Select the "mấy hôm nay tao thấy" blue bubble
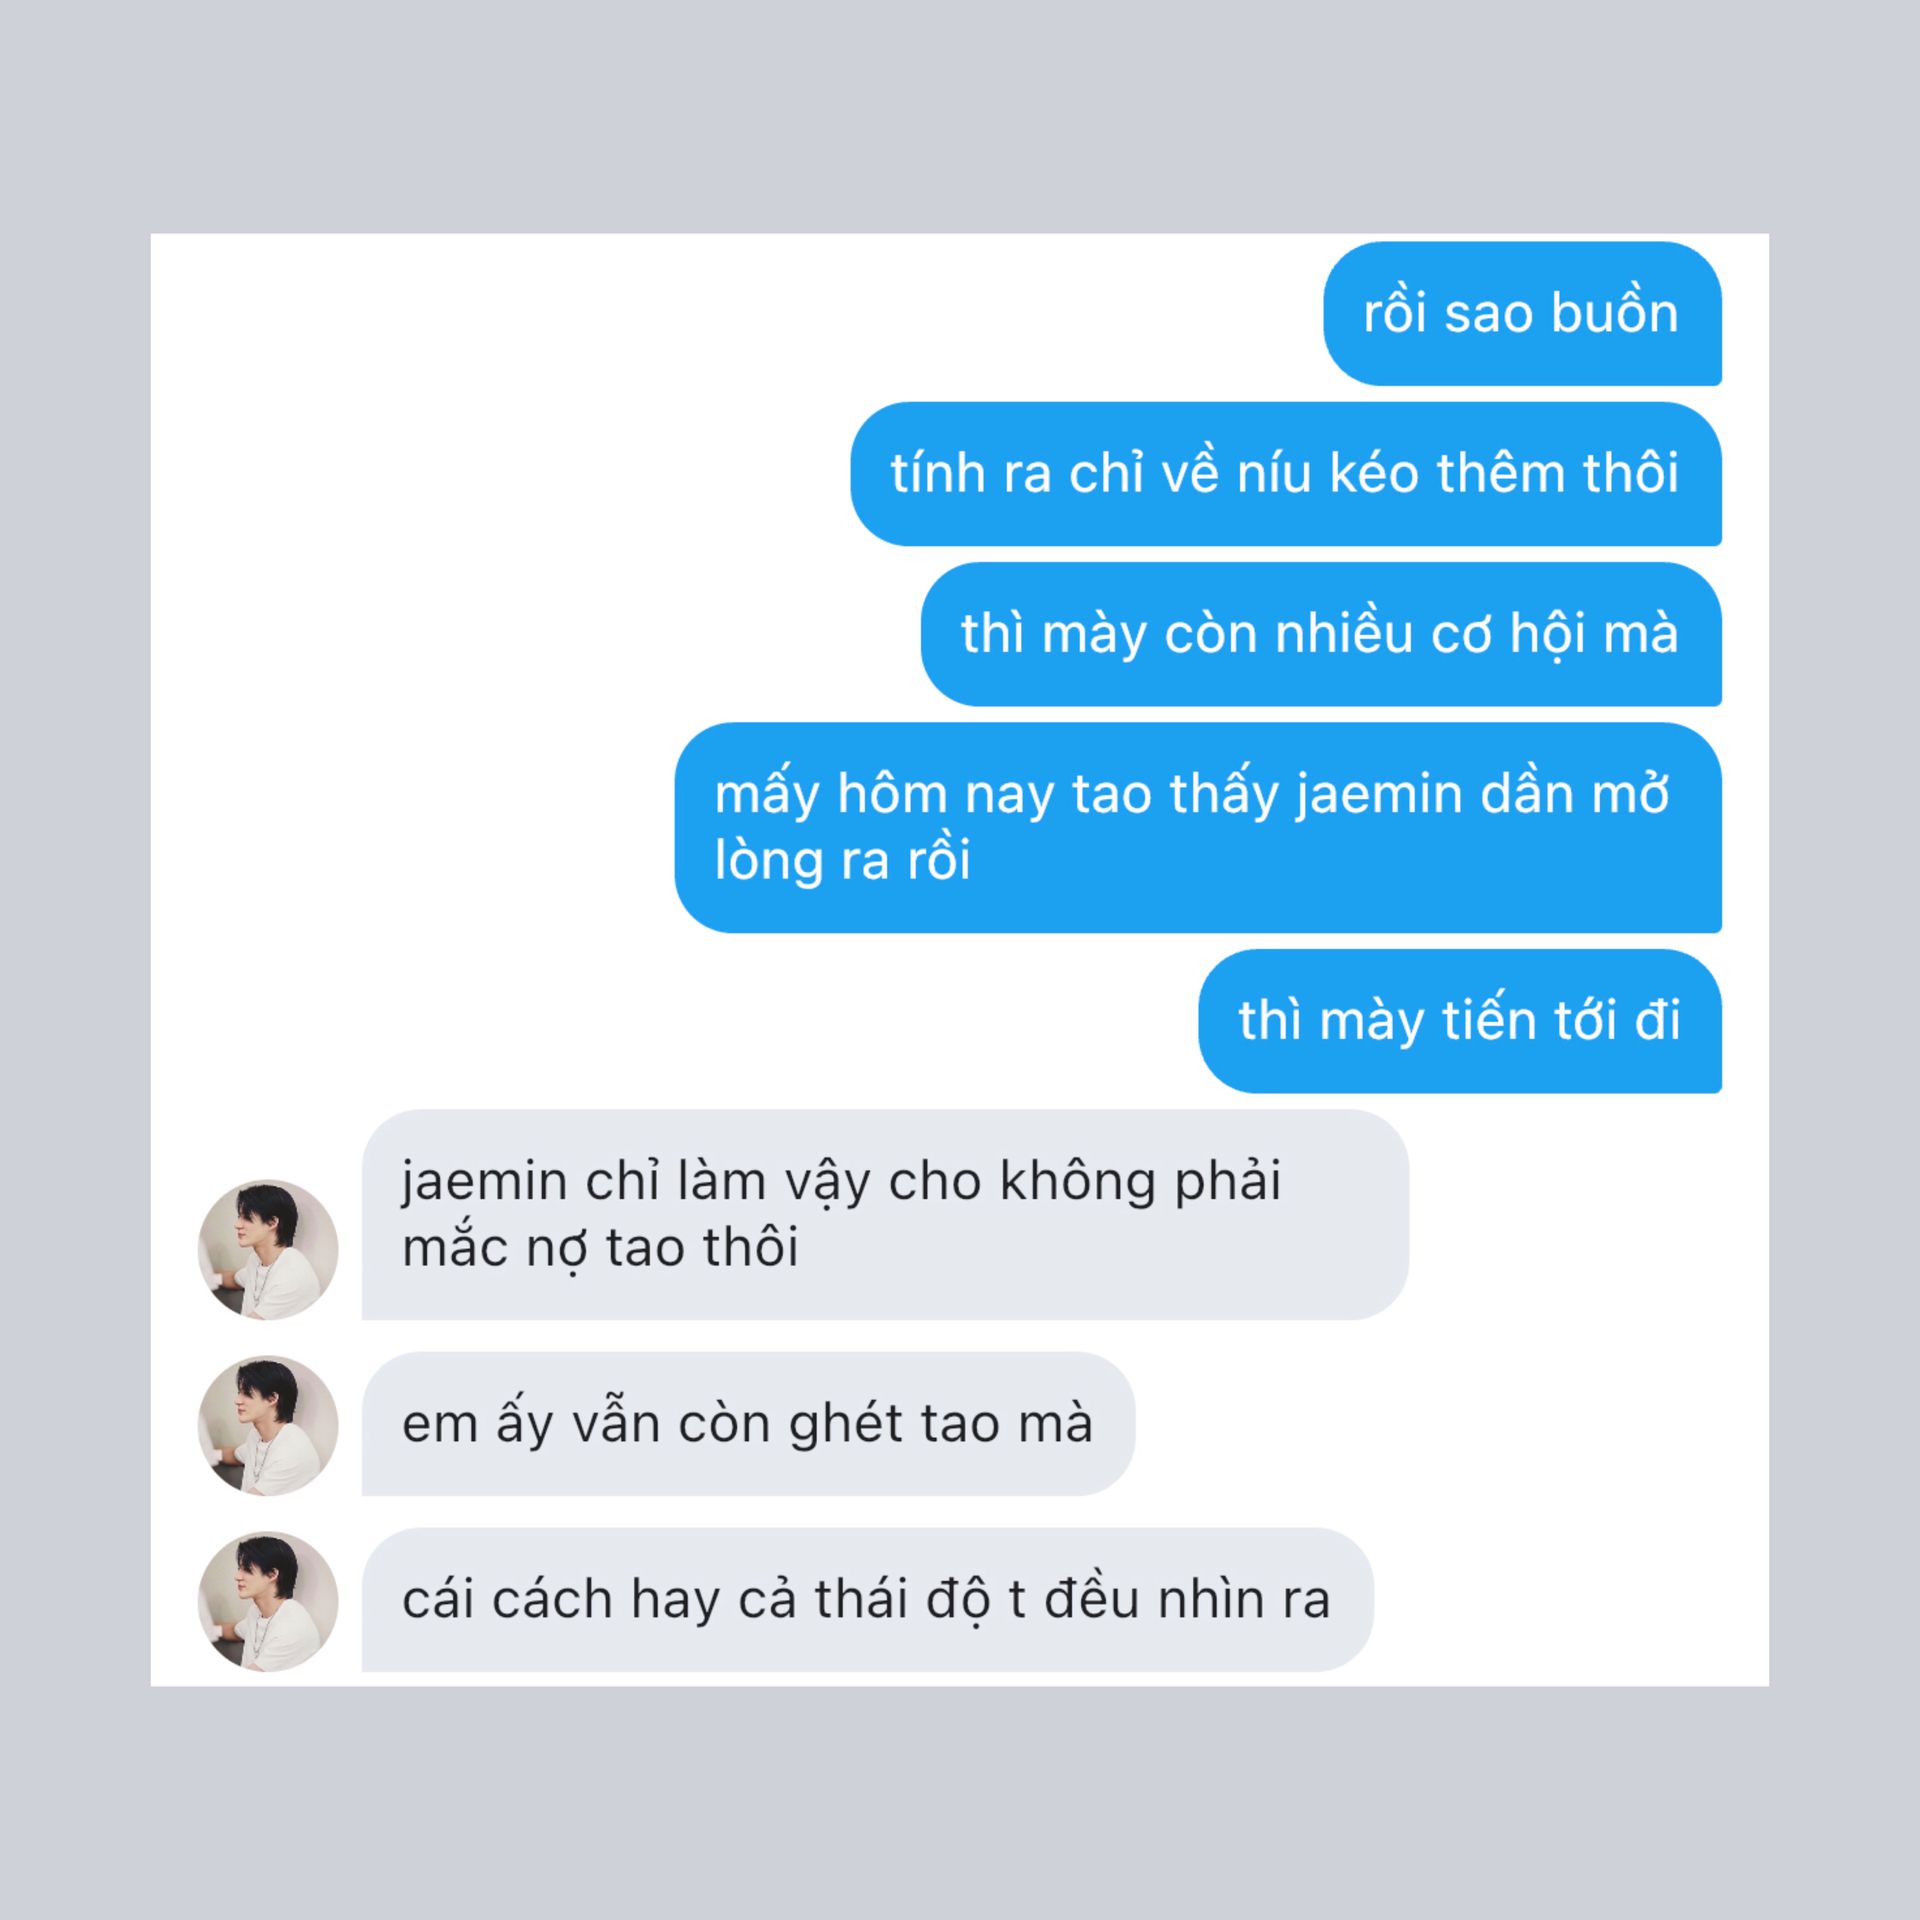1920x1920 pixels. coord(1198,828)
